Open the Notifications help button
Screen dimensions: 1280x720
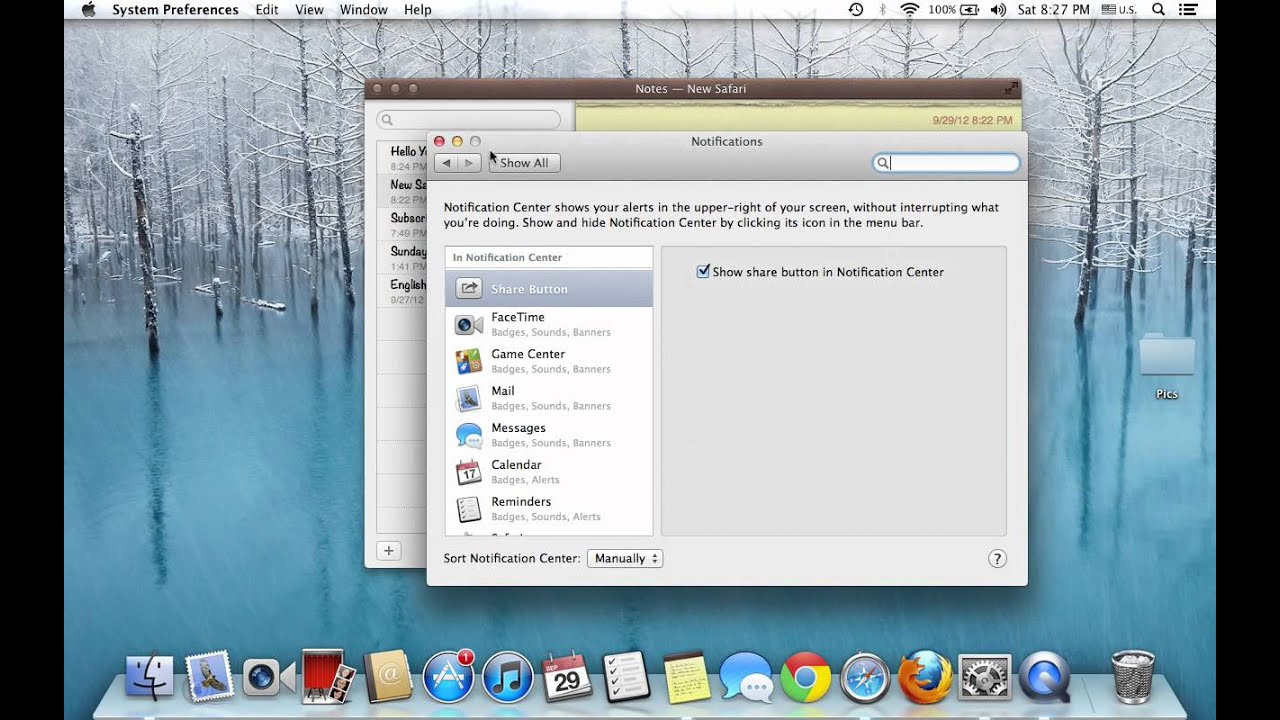997,559
